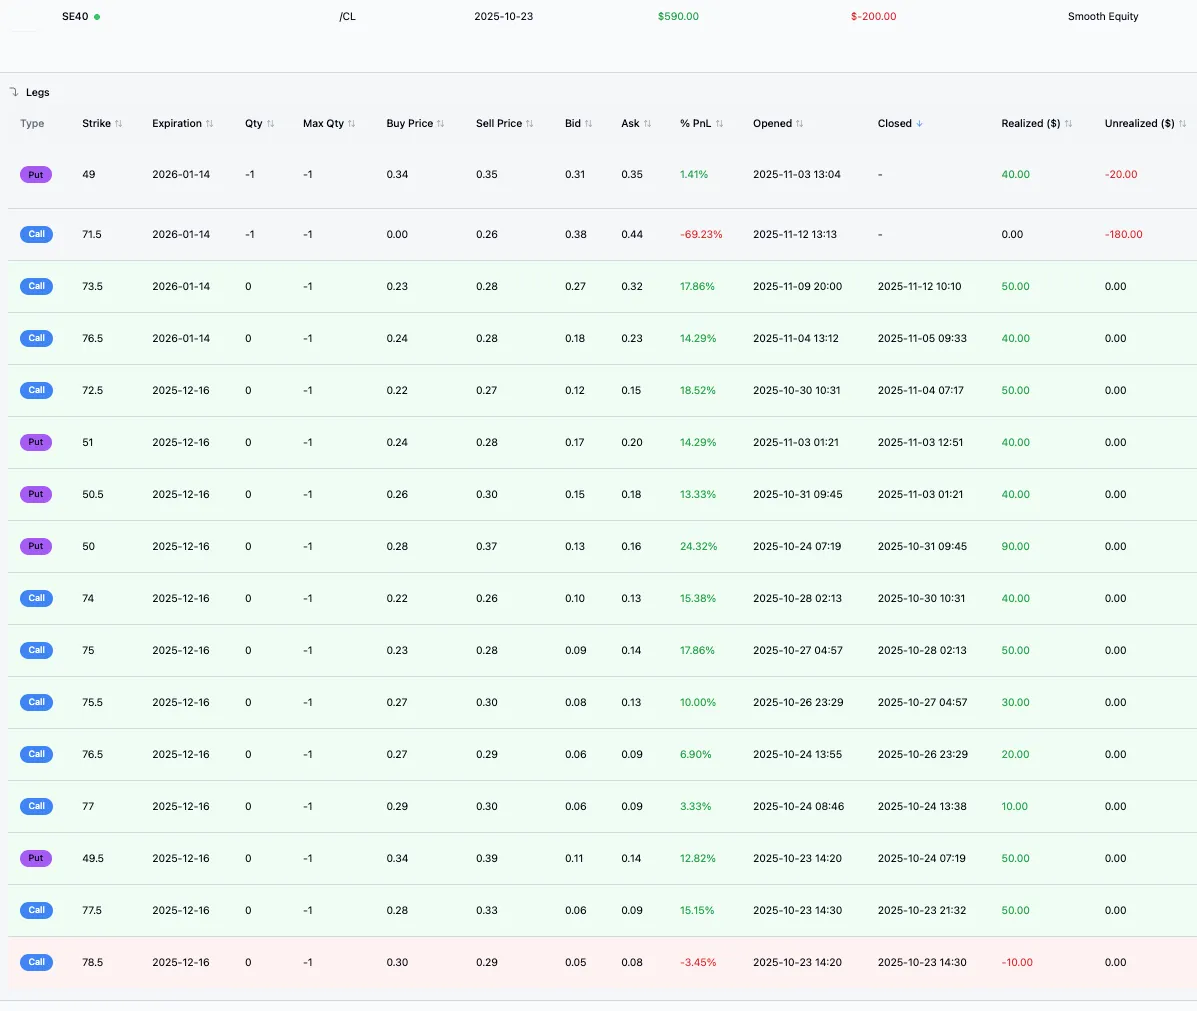
Task: Click opened time 2025-11-12 13:13
Action: [794, 234]
